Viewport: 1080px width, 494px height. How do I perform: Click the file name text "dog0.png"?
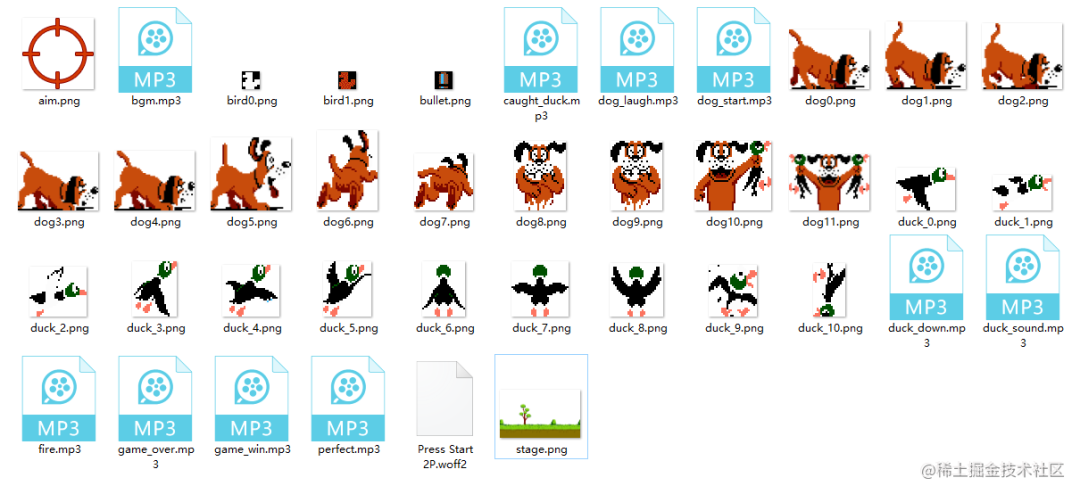(830, 101)
